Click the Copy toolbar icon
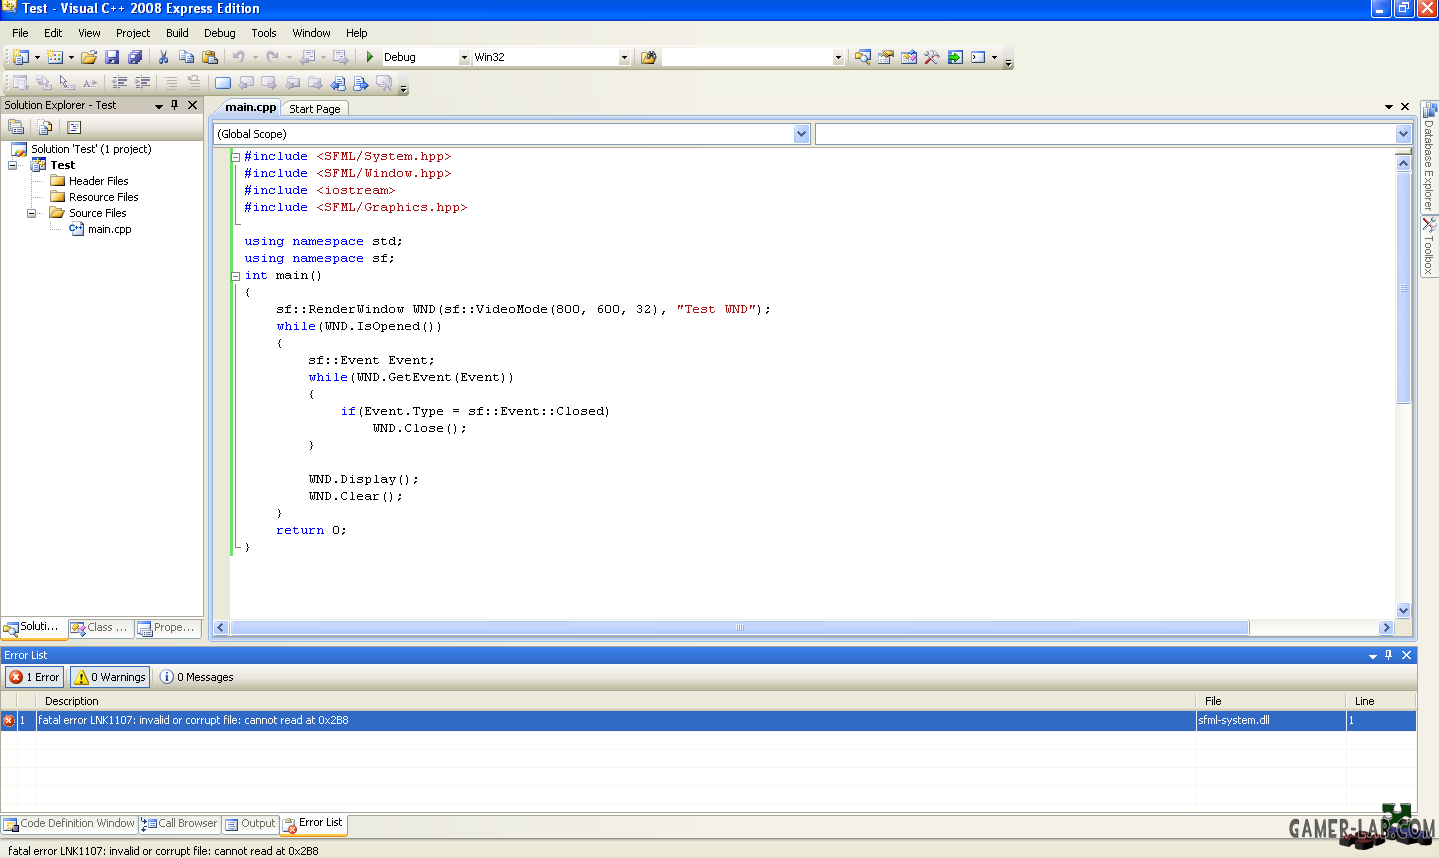1439x858 pixels. point(186,57)
